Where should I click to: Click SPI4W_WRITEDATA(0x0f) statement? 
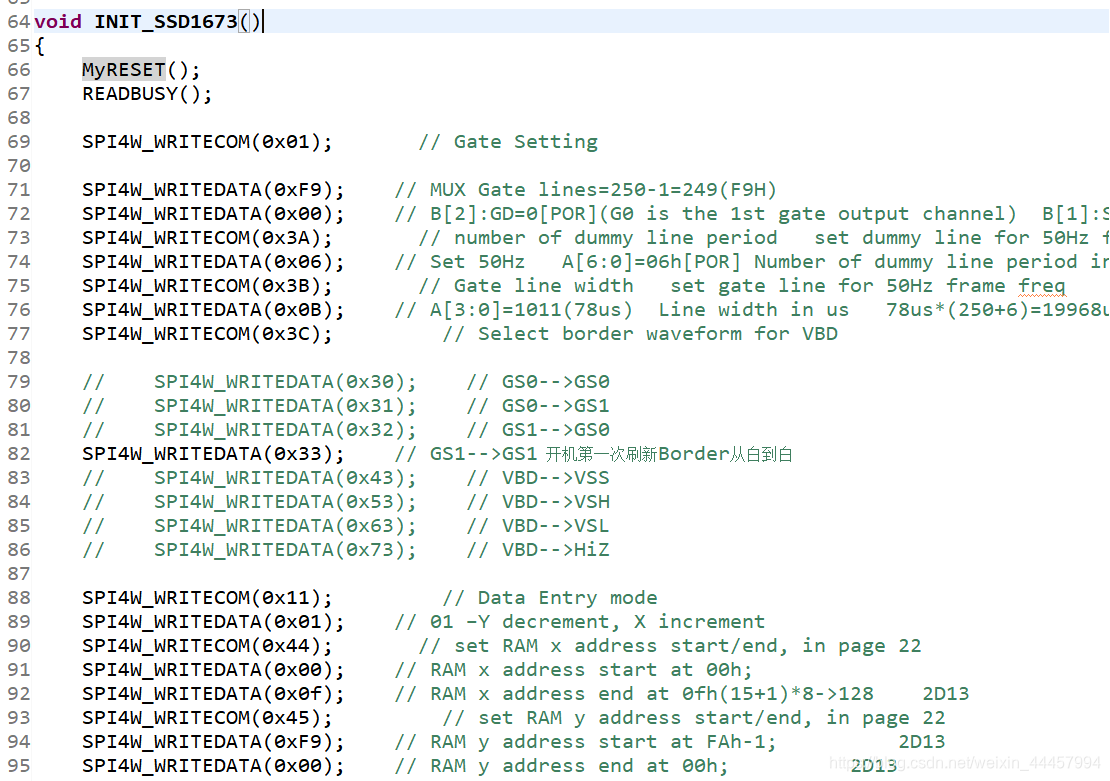[213, 695]
